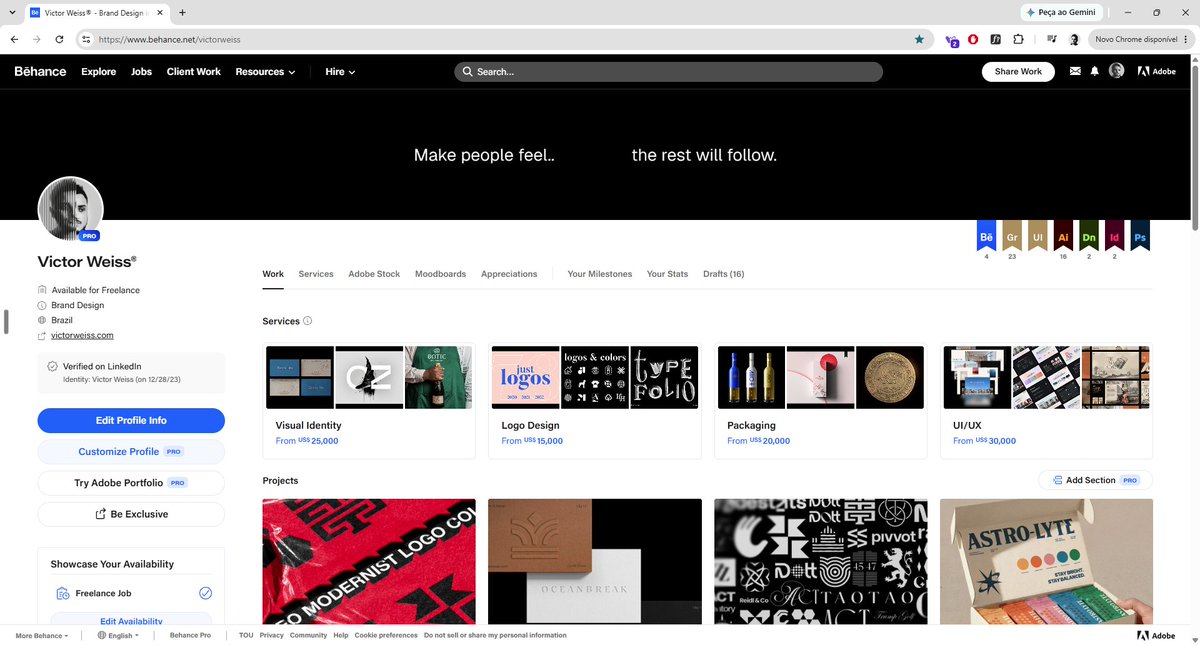Click the Illustrator ribbon badge
Viewport: 1200px width, 645px height.
(1063, 235)
